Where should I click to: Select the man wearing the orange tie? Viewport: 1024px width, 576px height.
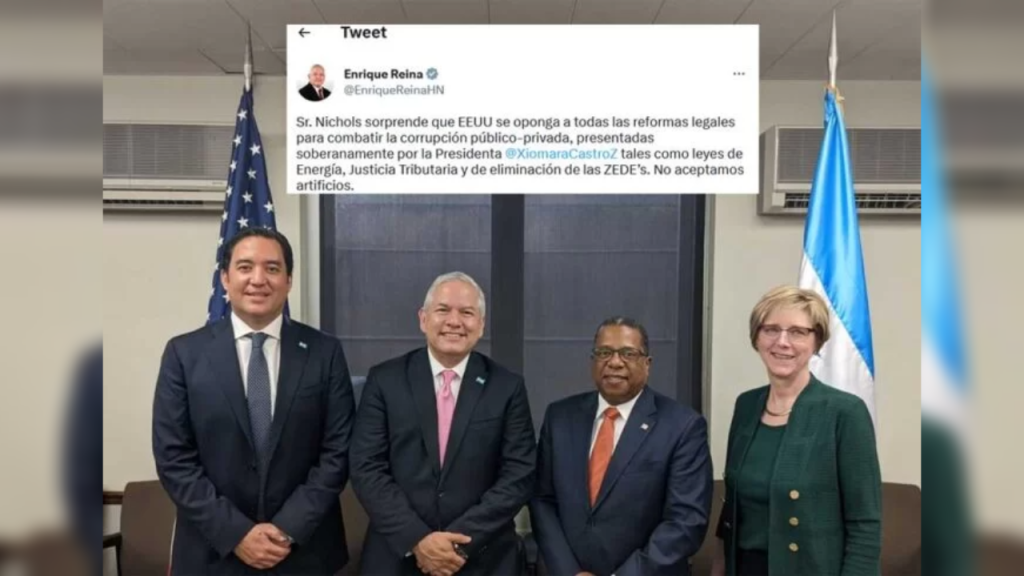click(622, 447)
